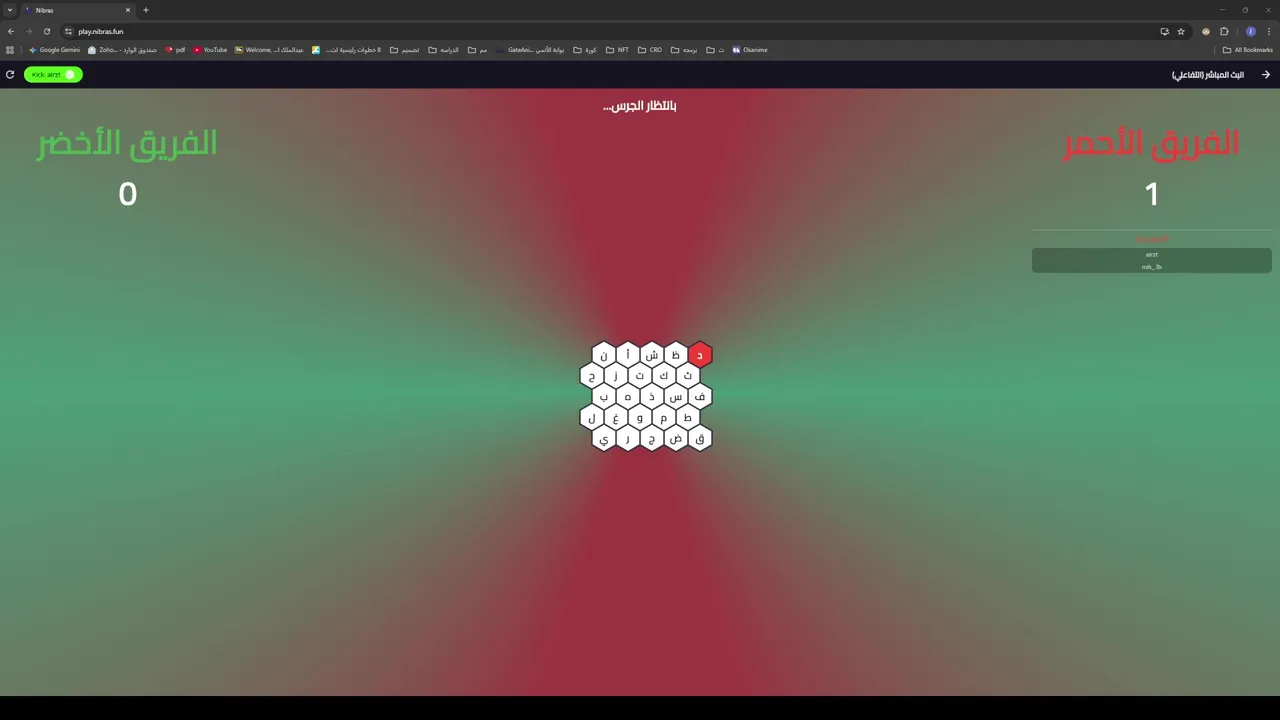Open the pdf bookmark
Viewport: 1280px width, 720px height.
175,50
